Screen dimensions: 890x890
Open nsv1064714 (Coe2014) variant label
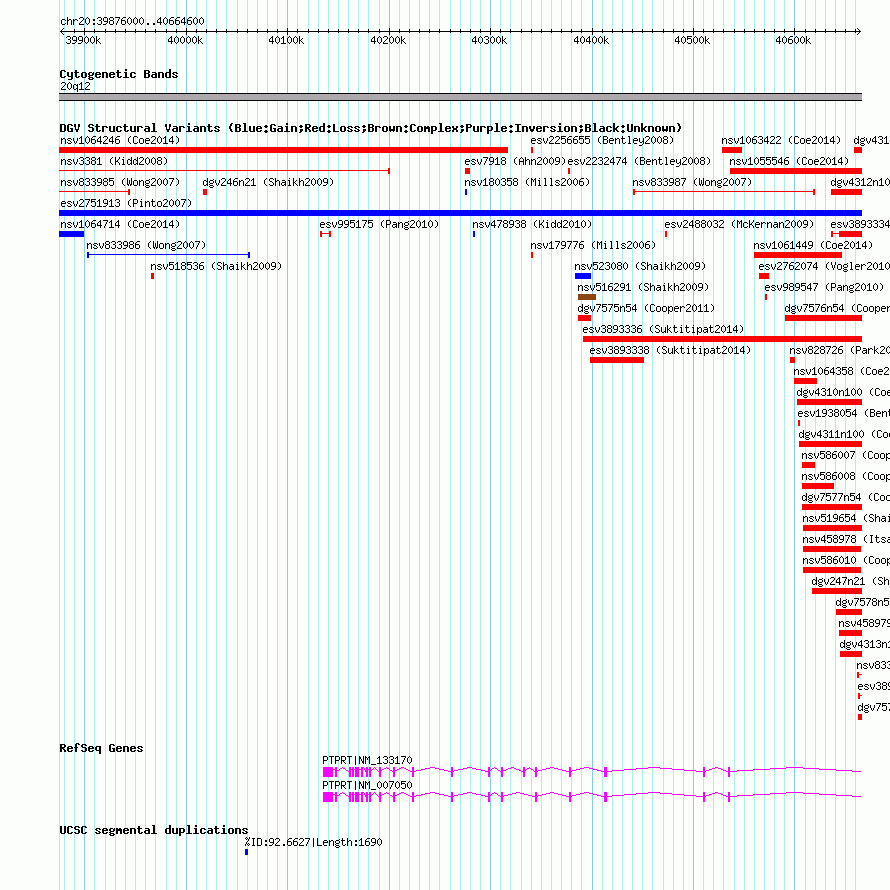[x=120, y=224]
